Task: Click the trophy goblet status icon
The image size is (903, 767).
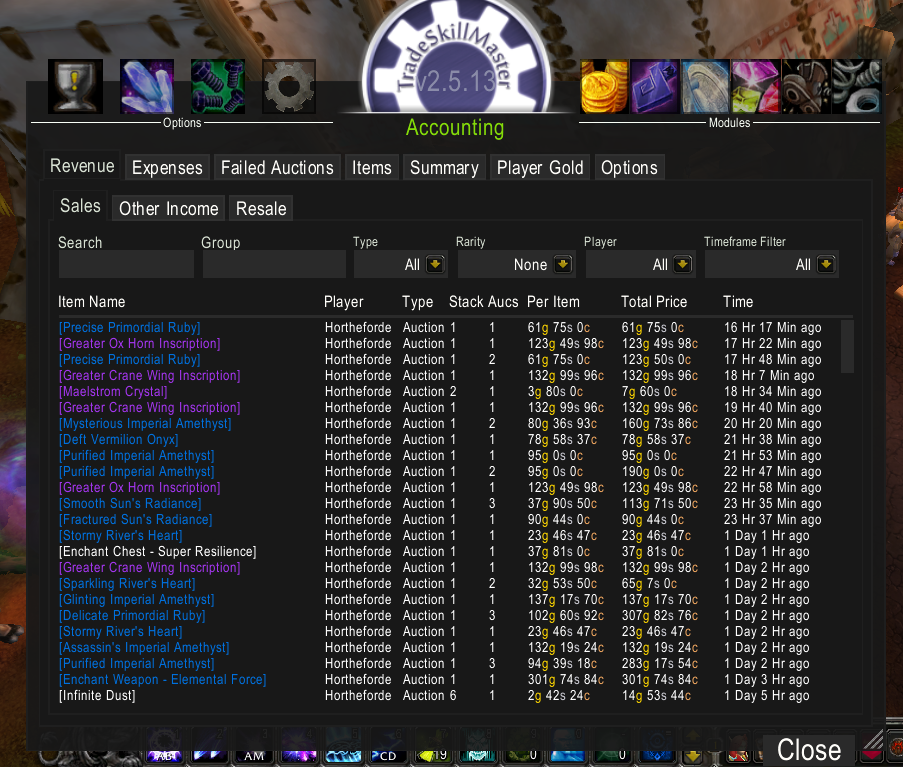Action: tap(75, 86)
